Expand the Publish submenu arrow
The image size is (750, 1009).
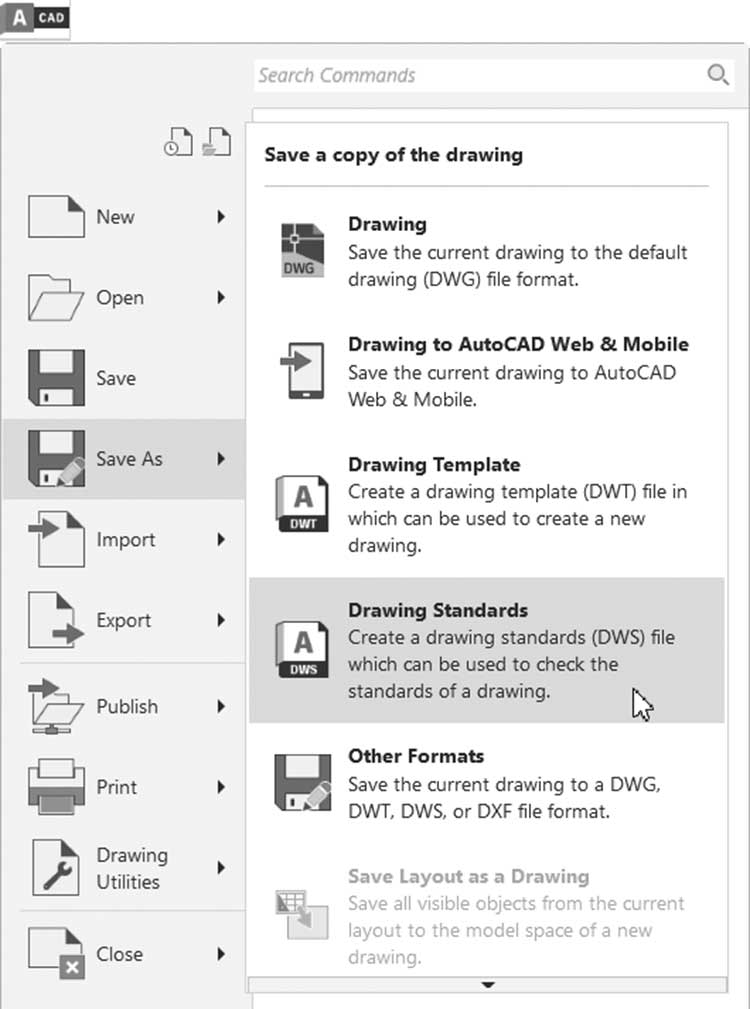221,707
